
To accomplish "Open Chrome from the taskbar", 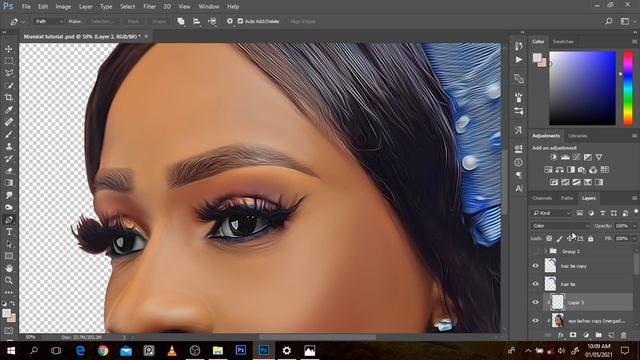I will coord(103,351).
